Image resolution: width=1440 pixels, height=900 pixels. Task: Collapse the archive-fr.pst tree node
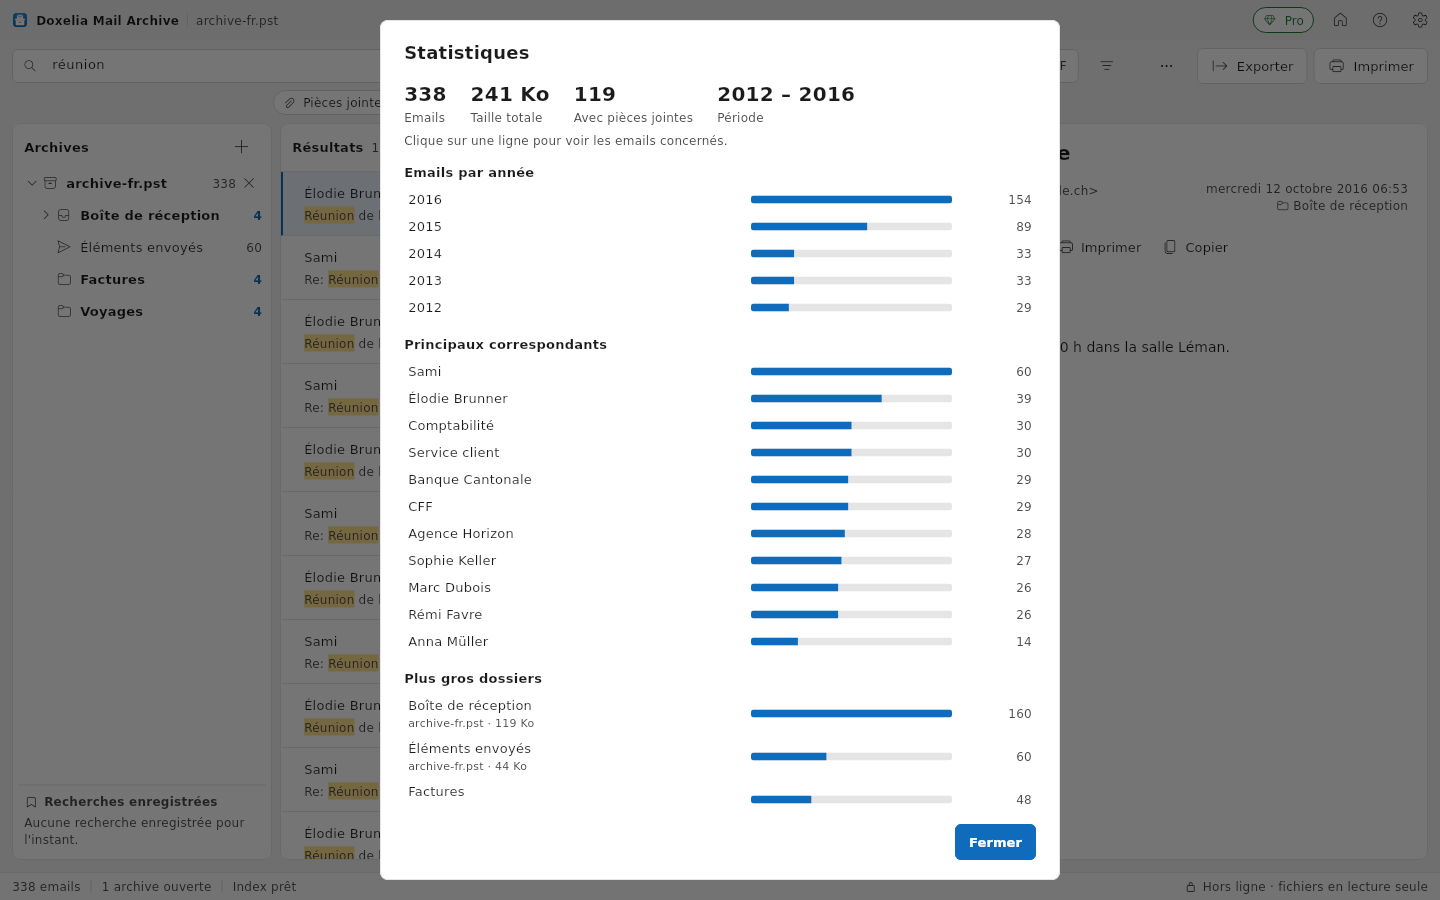click(x=32, y=183)
